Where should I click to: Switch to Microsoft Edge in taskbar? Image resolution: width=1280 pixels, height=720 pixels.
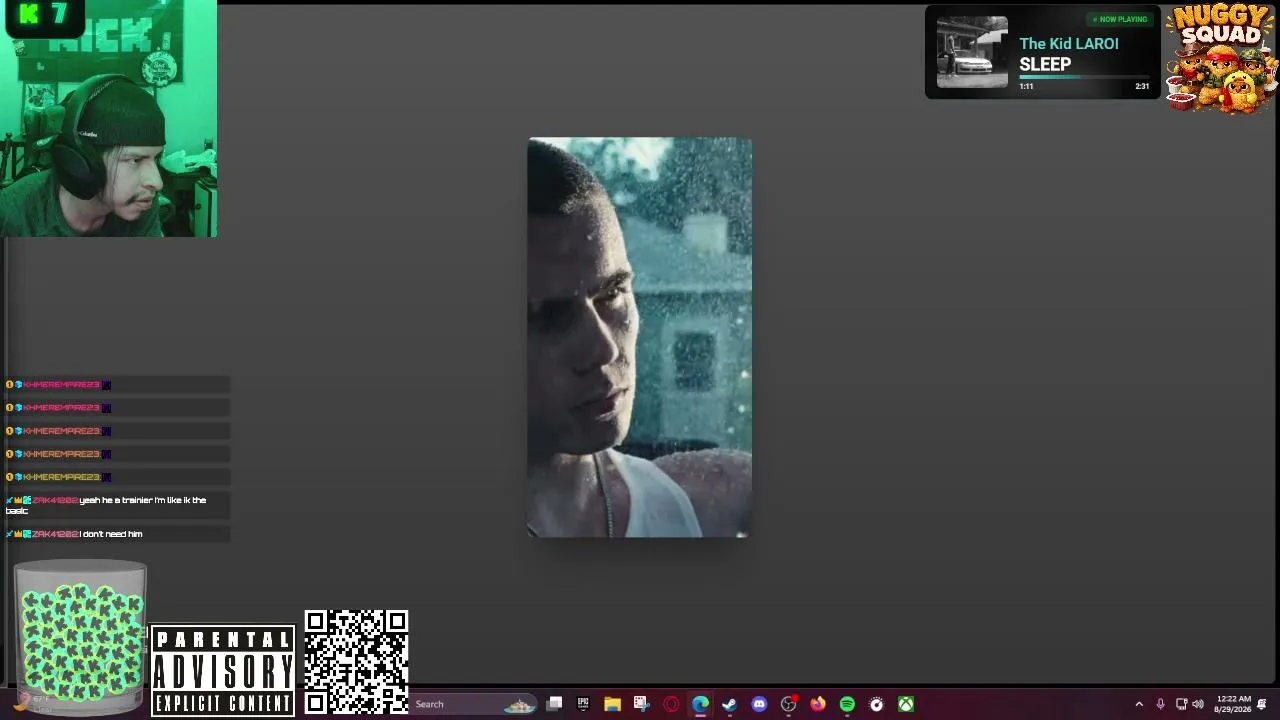pyautogui.click(x=700, y=704)
